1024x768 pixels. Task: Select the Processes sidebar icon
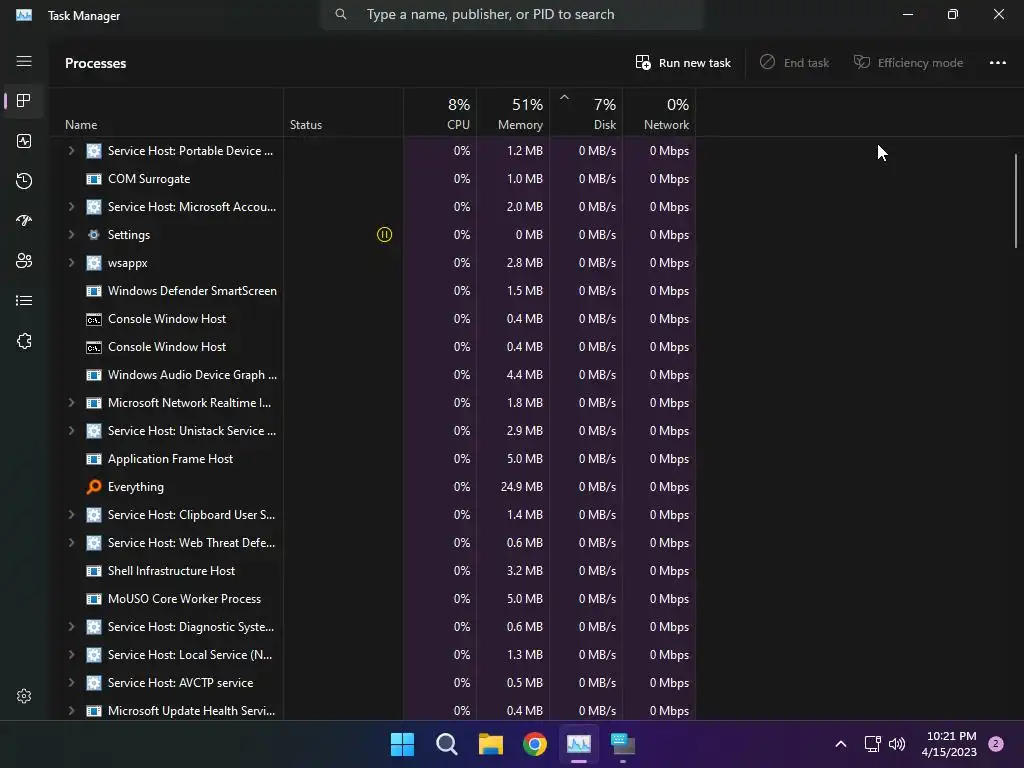point(24,101)
